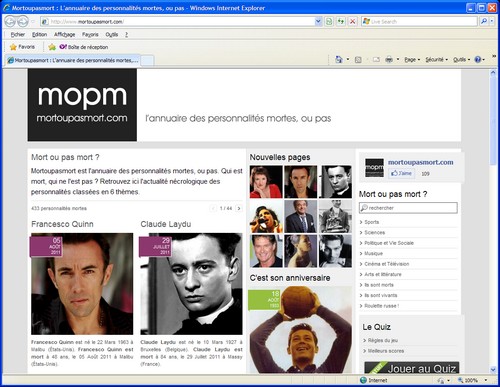Click the add to favorites bar star icon

click(52, 47)
